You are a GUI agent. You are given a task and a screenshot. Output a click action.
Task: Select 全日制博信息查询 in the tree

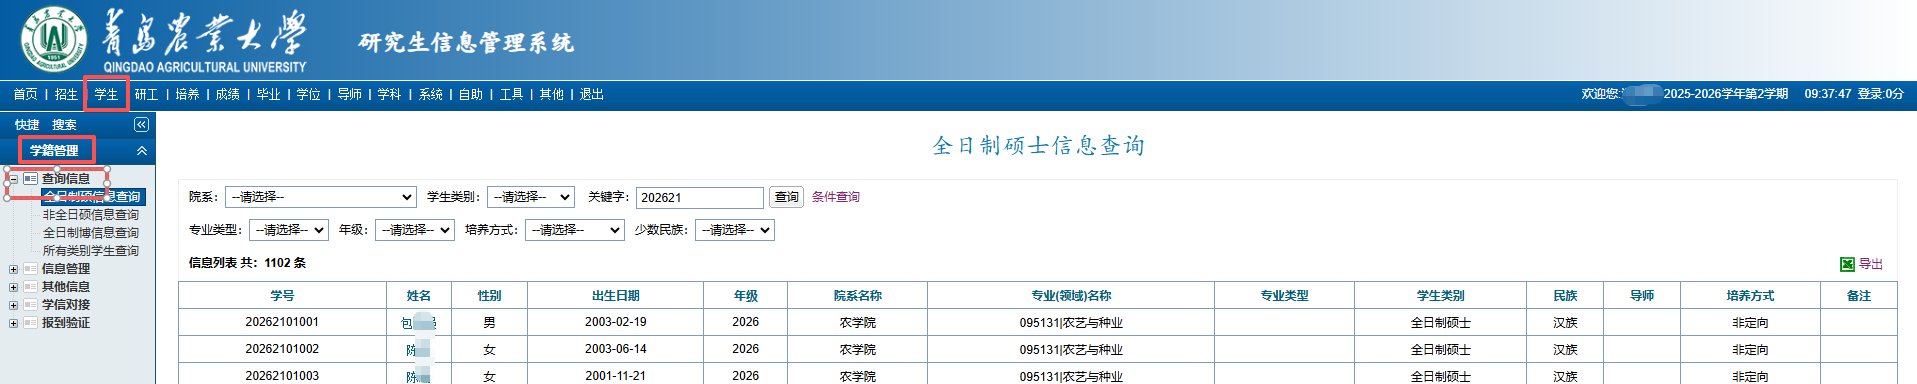click(91, 233)
